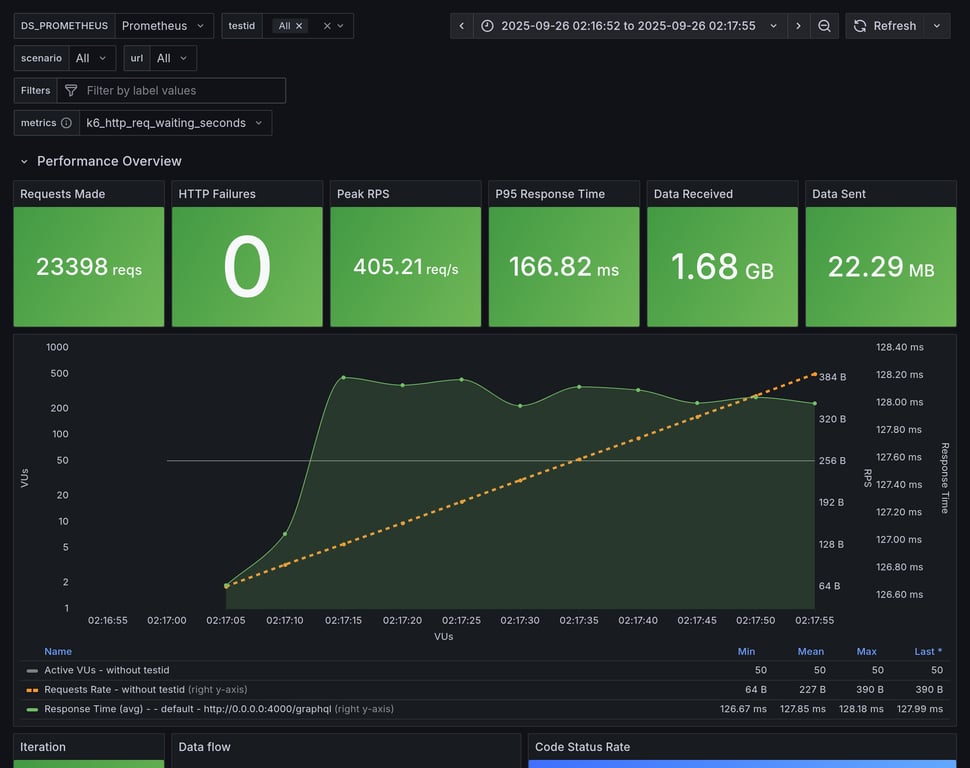Sort legend by Max column header
970x768 pixels.
pyautogui.click(x=866, y=651)
